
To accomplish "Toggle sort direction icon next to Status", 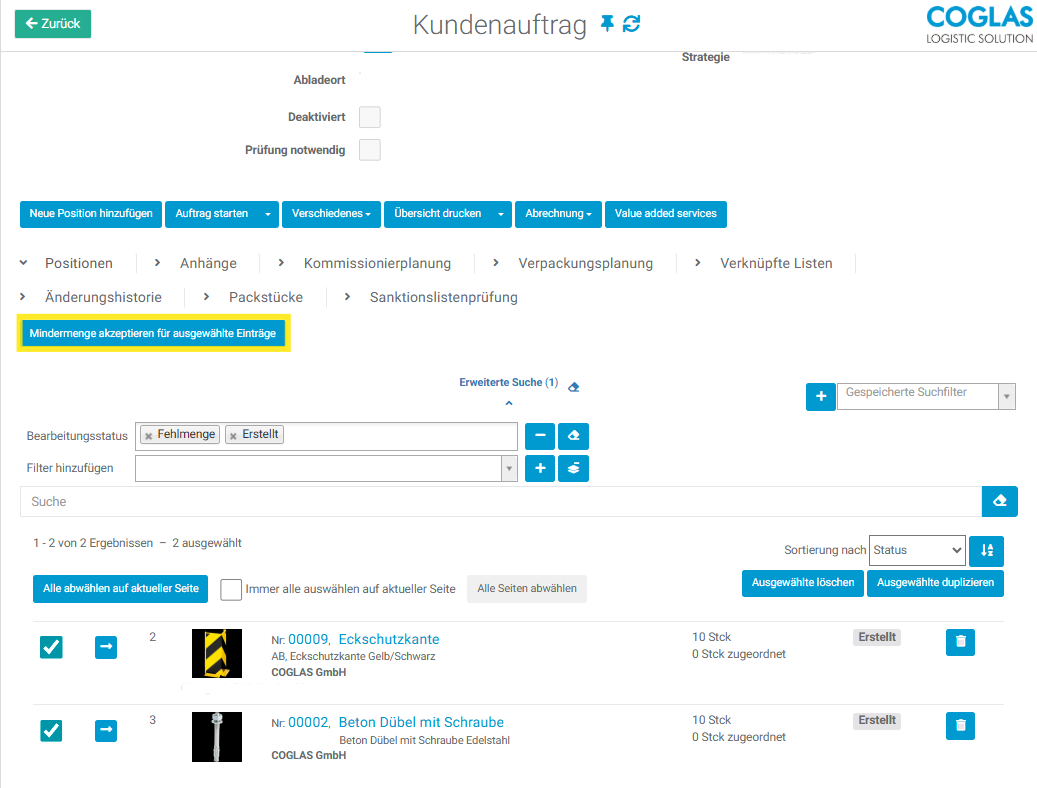I will pos(987,550).
